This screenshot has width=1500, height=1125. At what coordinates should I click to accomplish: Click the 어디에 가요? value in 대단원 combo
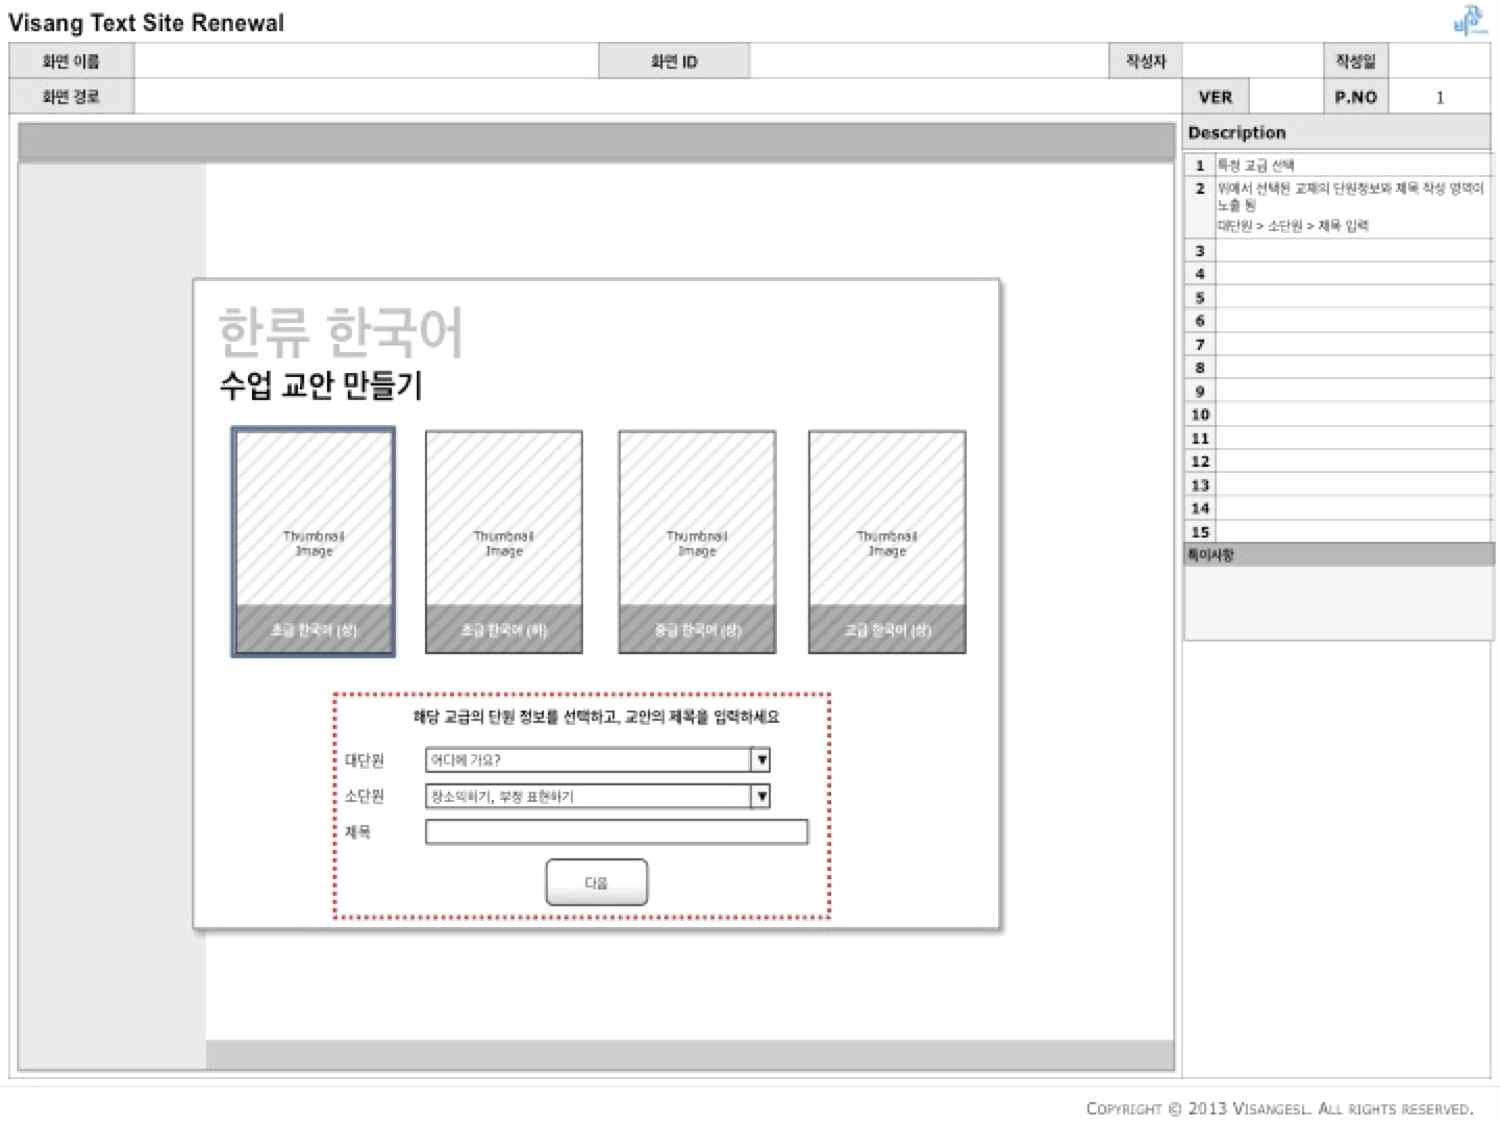click(x=465, y=760)
